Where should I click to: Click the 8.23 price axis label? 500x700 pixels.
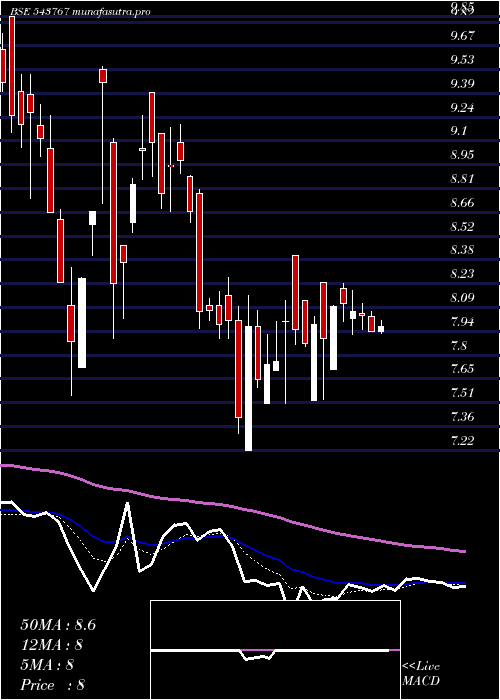pyautogui.click(x=462, y=274)
